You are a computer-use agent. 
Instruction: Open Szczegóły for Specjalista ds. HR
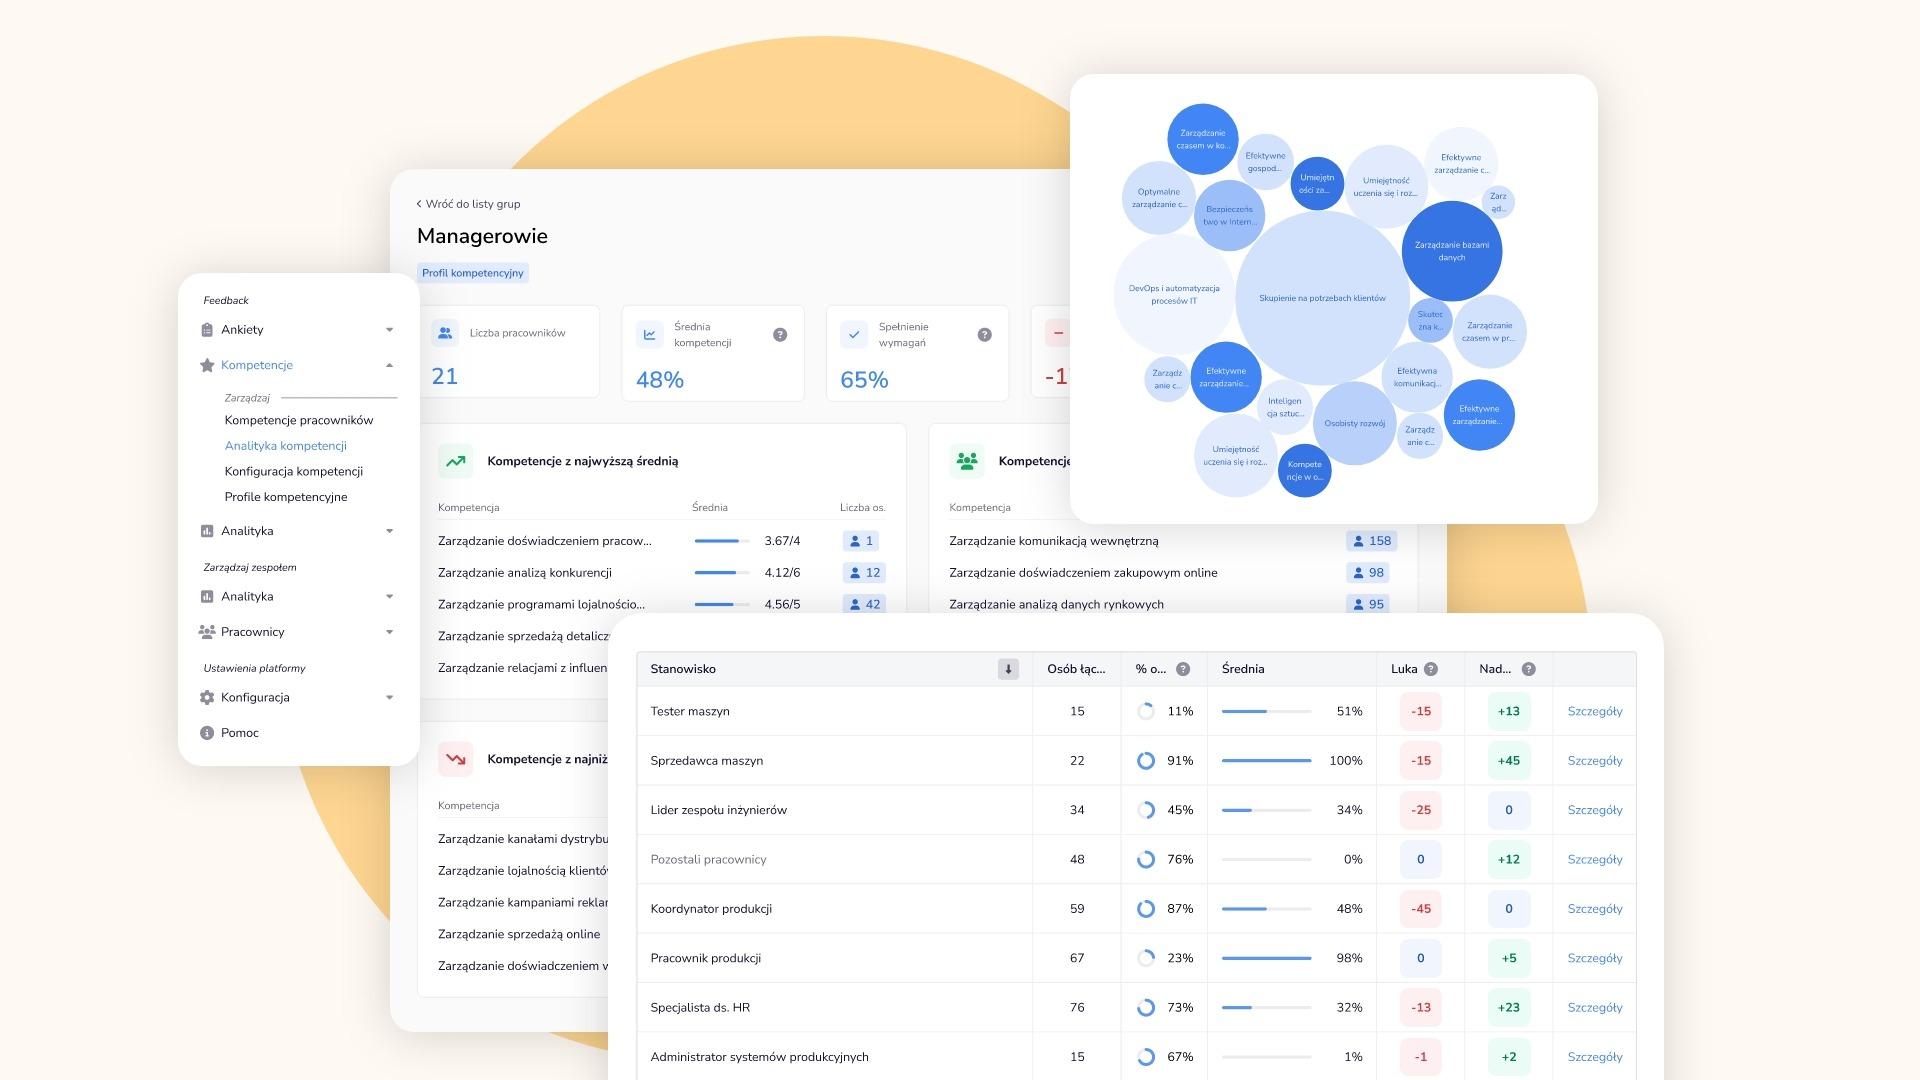1595,1008
